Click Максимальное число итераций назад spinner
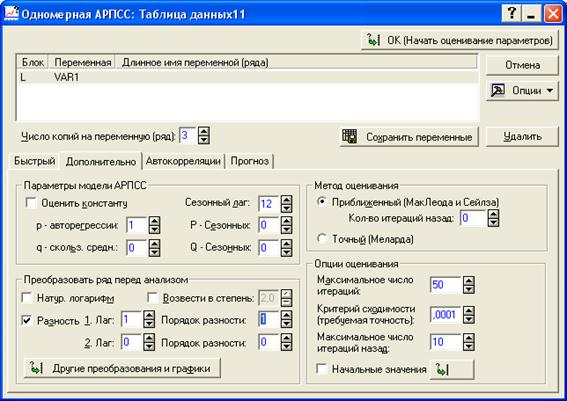Screen dimensions: 567x401 (469, 342)
